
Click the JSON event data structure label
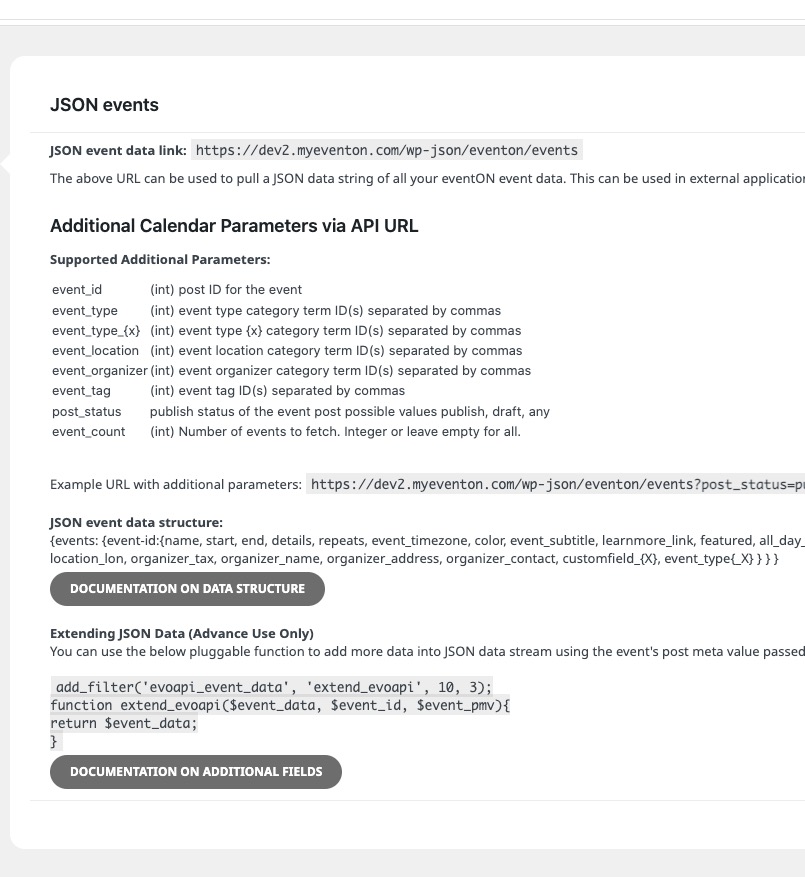(136, 522)
